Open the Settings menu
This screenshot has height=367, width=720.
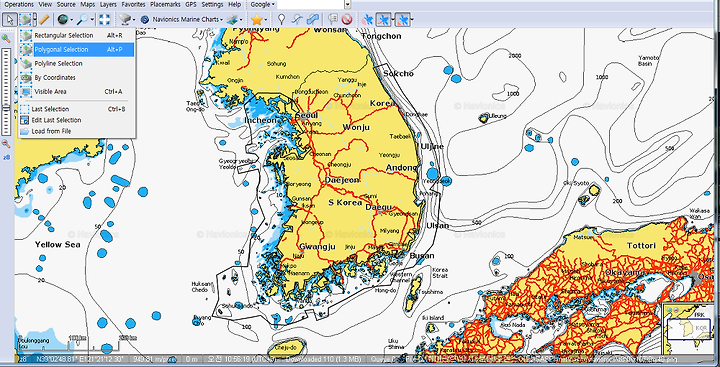click(212, 5)
